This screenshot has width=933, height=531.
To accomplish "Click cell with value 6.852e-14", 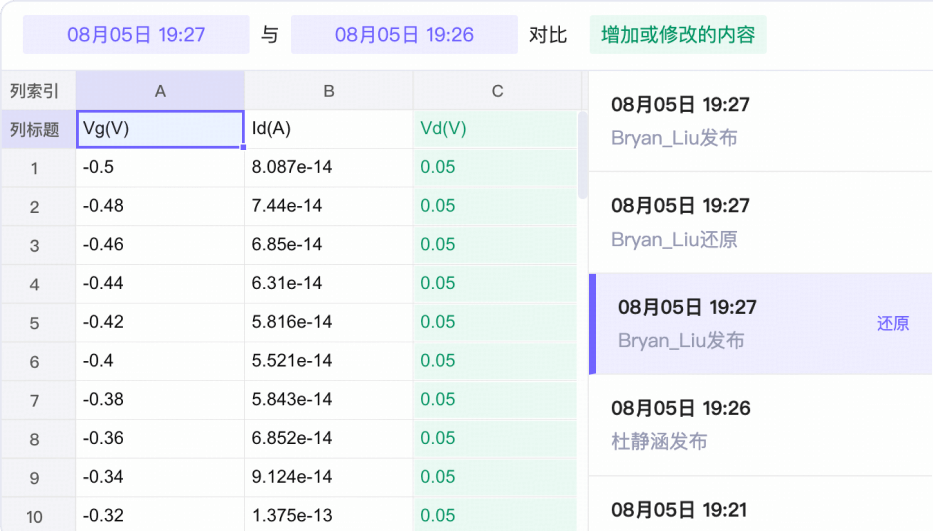I will pos(328,439).
